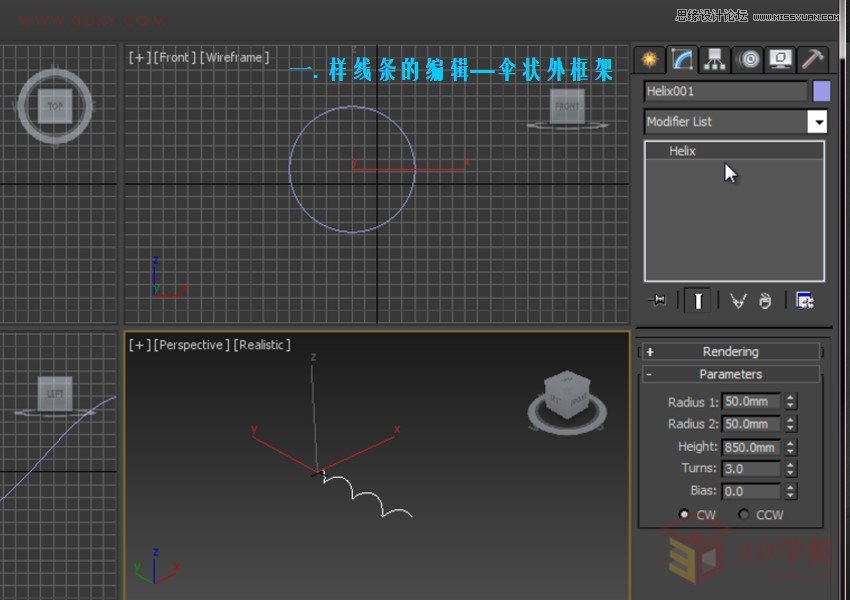Screen dimensions: 850x600
Task: Expand the Rendering rollout
Action: (731, 351)
